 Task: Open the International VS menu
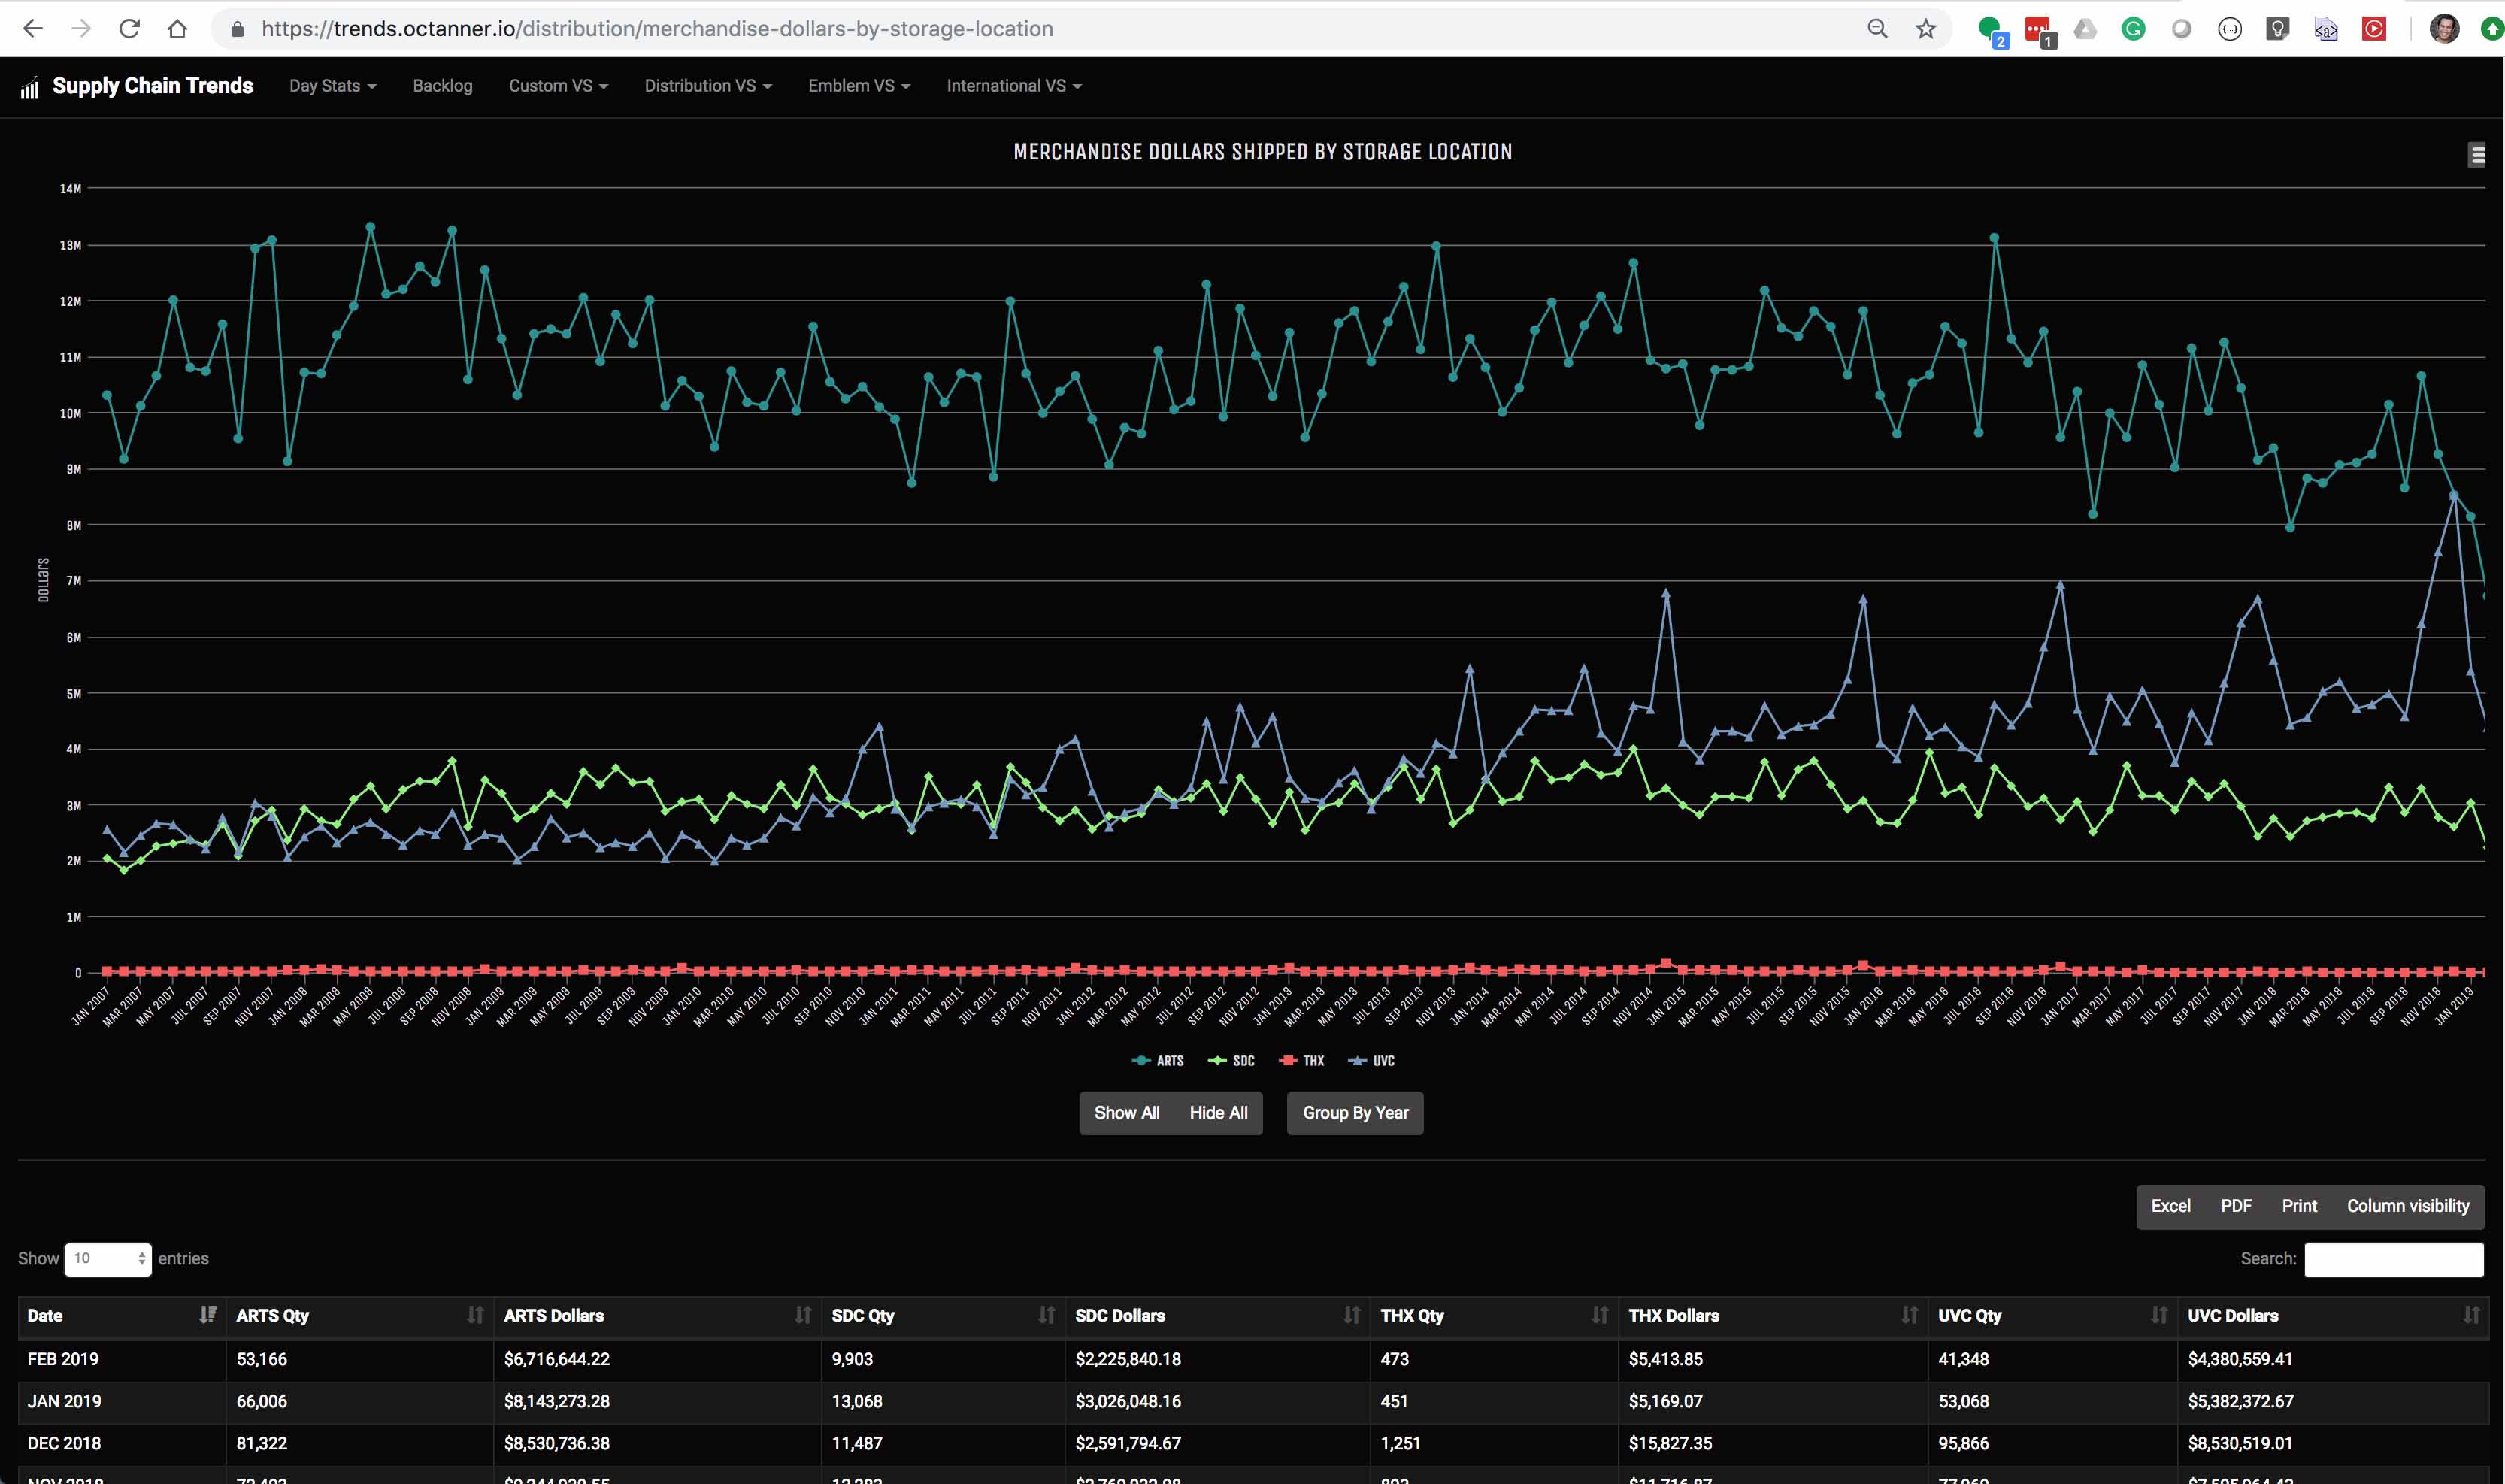click(1013, 86)
